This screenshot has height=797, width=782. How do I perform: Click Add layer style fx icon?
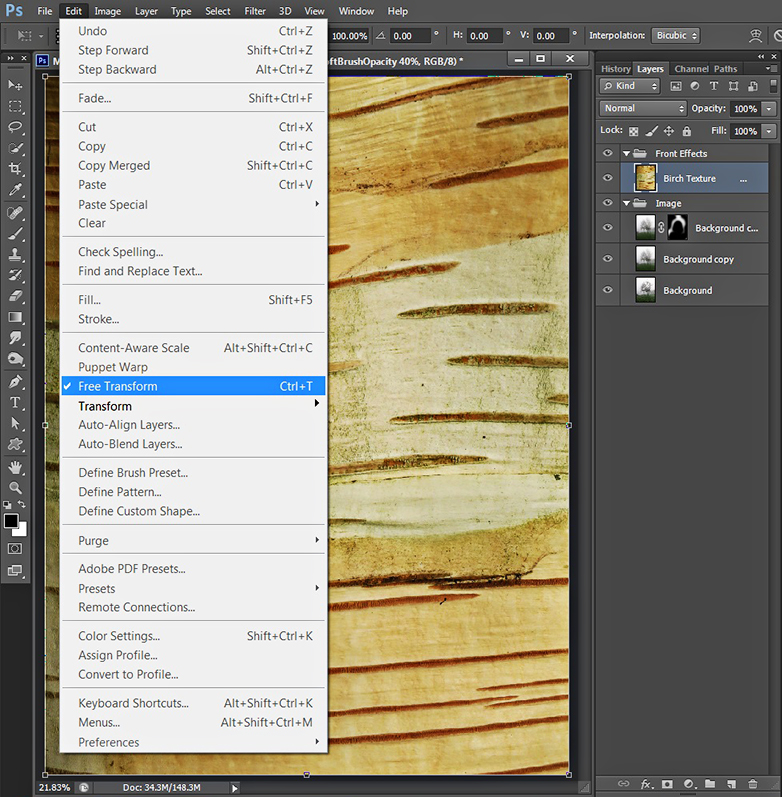click(646, 784)
